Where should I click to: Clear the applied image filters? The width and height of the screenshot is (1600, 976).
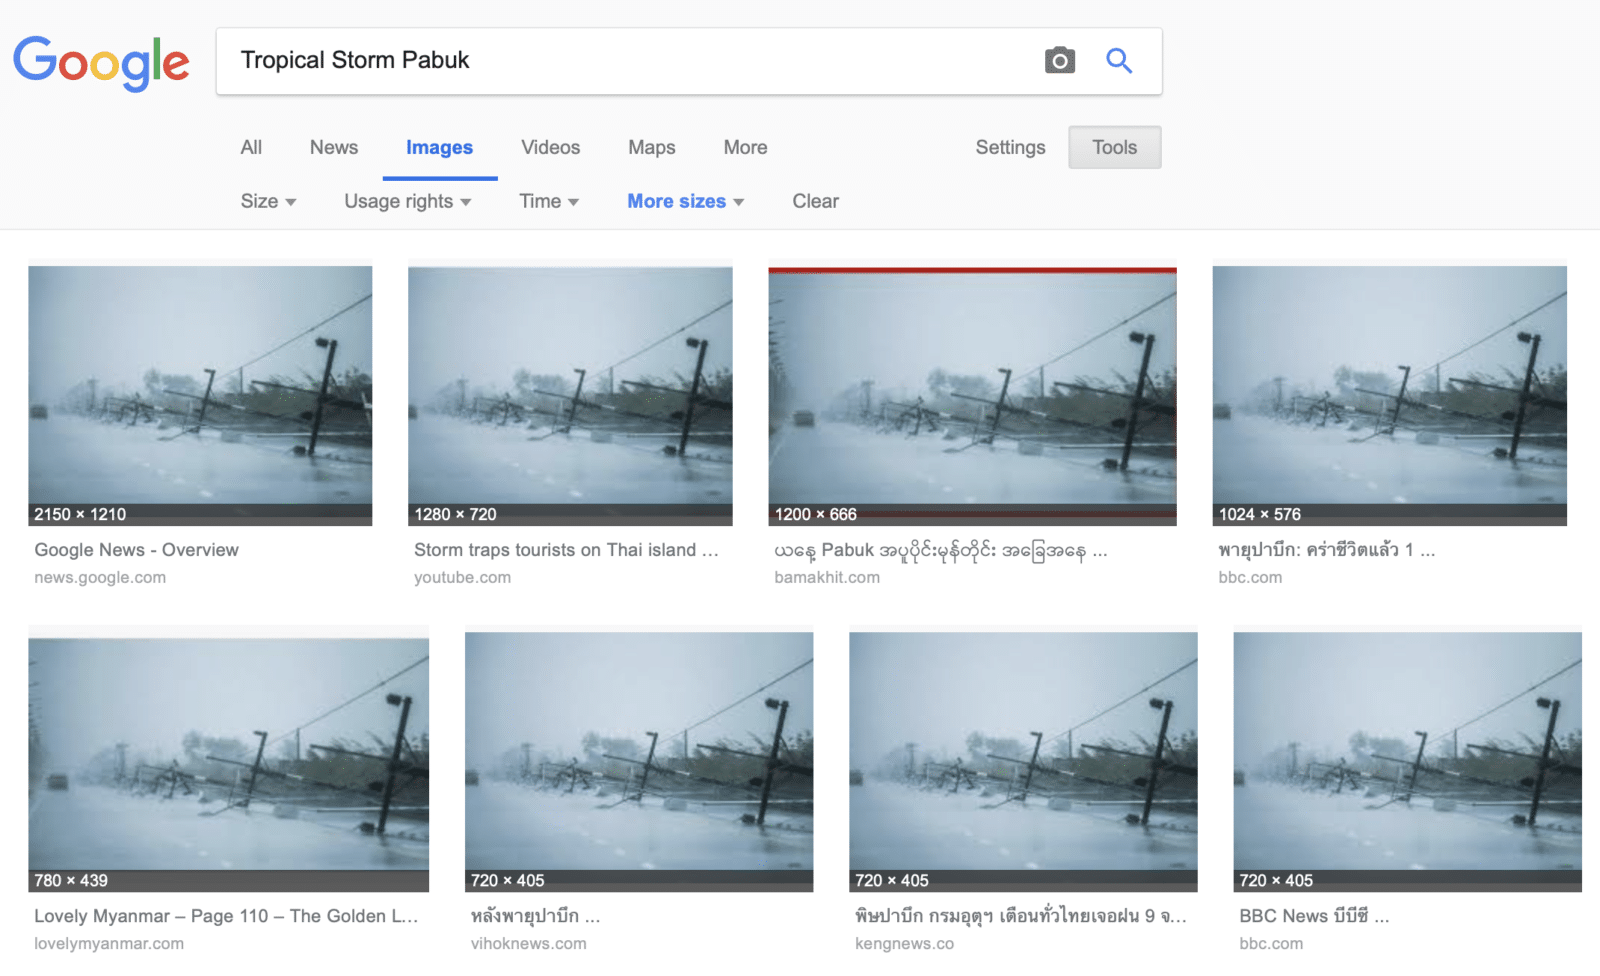click(815, 201)
